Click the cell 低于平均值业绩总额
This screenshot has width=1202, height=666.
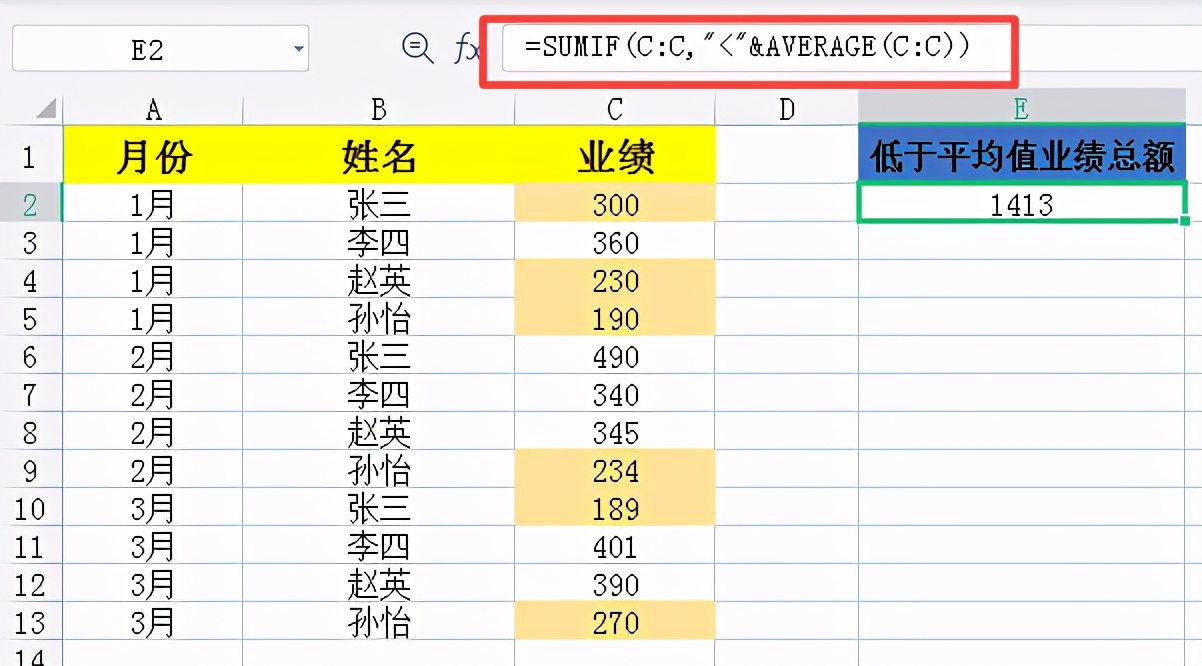point(1022,155)
